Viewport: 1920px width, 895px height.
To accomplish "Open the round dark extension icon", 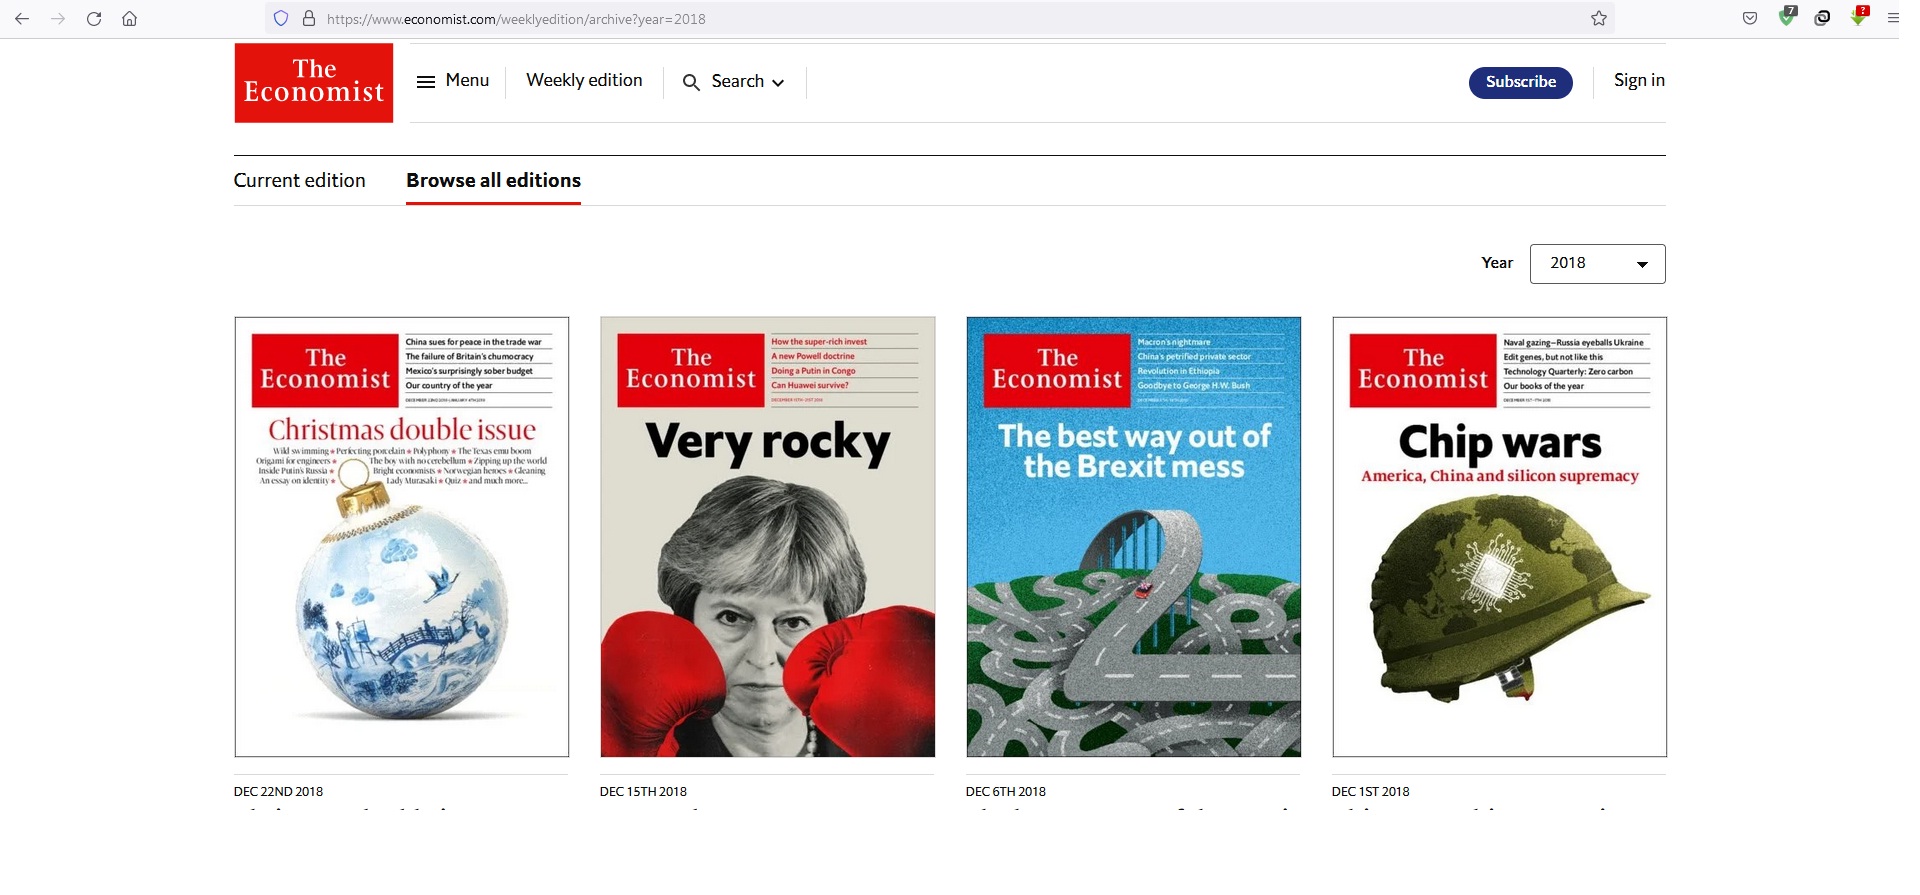I will pos(1822,19).
